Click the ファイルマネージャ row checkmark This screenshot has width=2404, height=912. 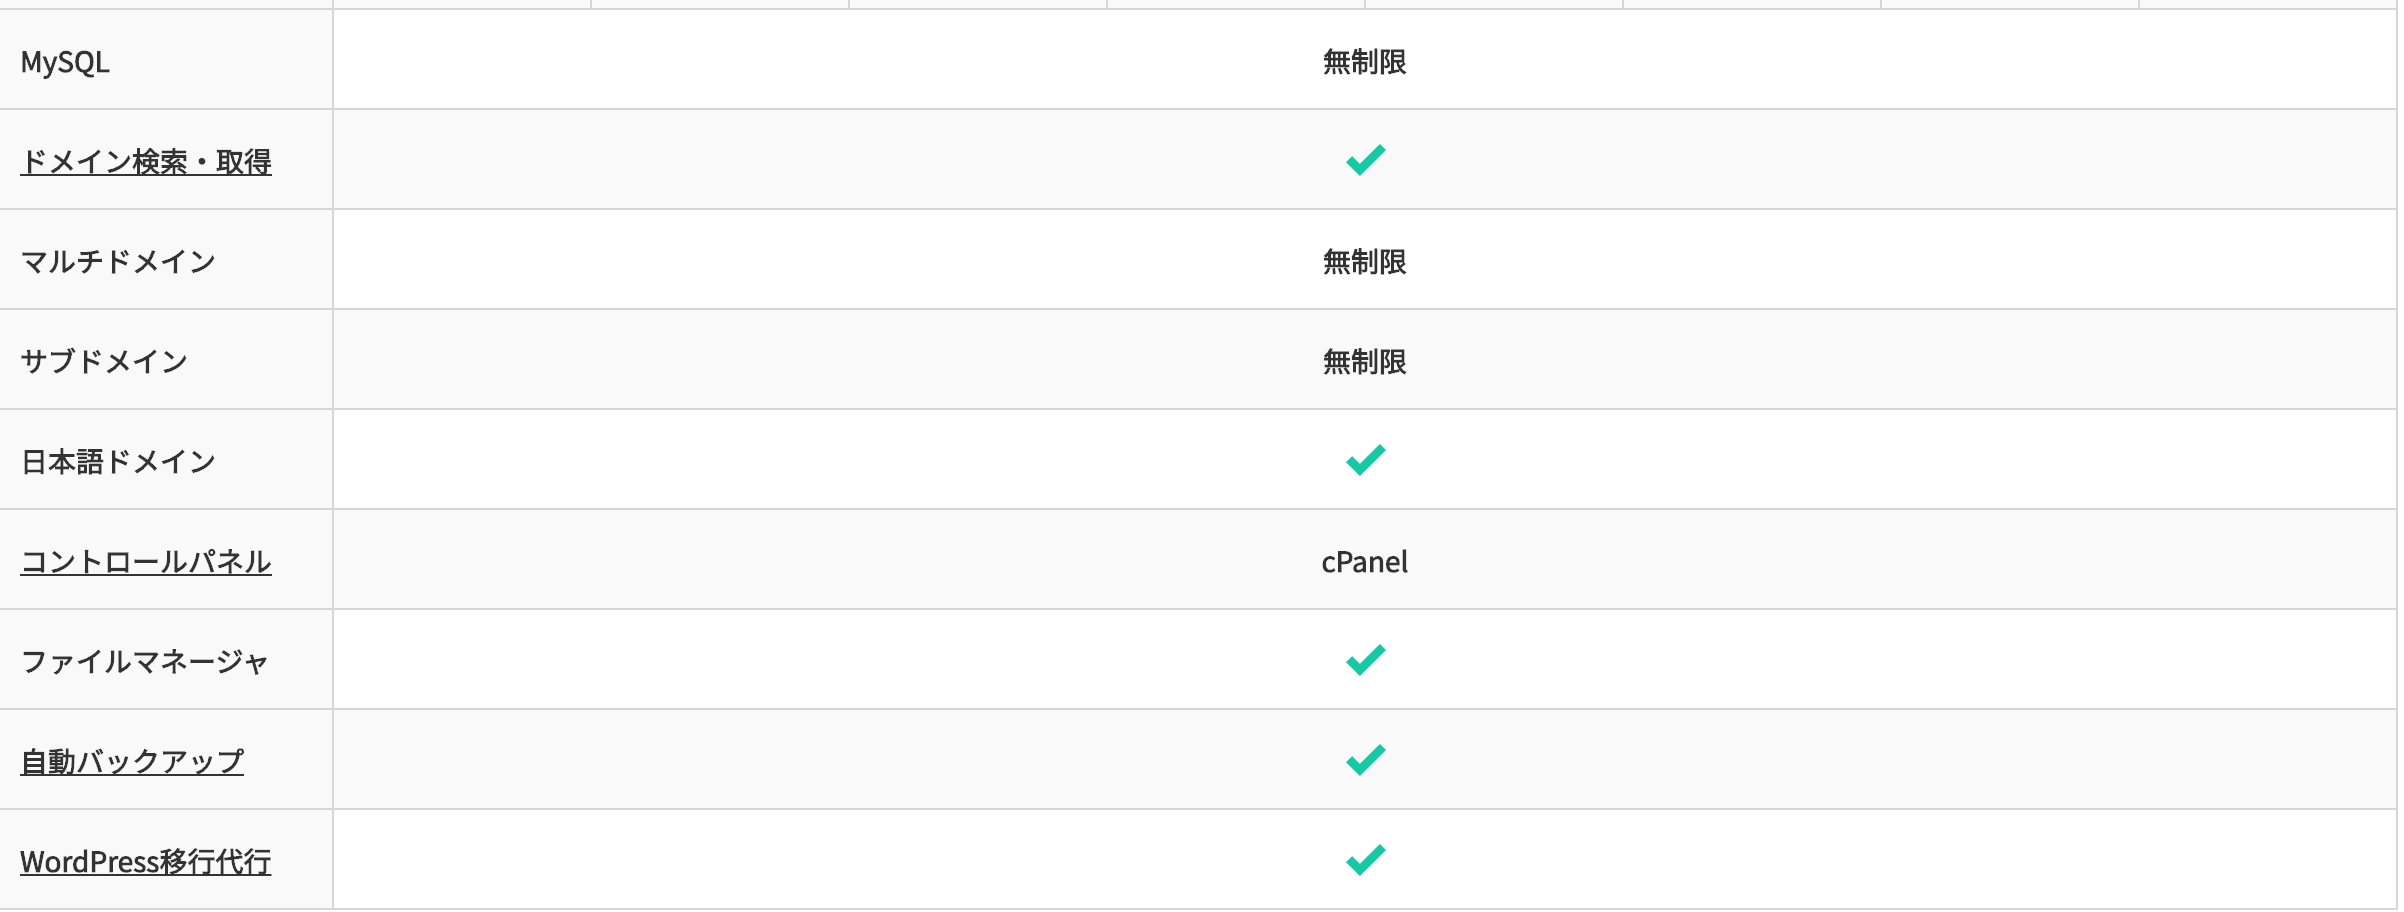point(1365,660)
